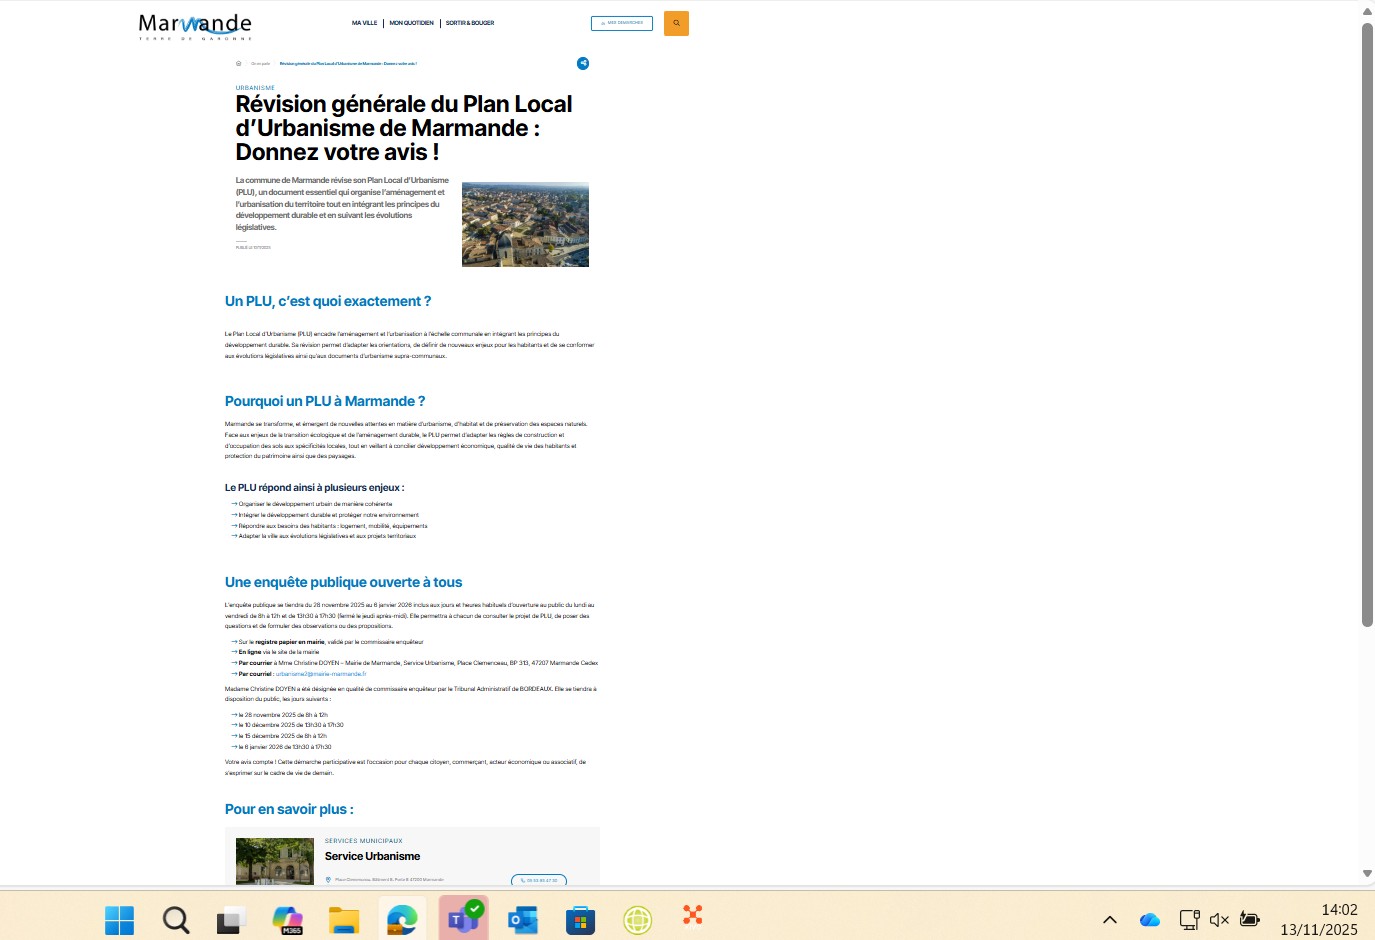Open the SORTIR & BOUGER menu
1375x940 pixels.
coord(470,23)
